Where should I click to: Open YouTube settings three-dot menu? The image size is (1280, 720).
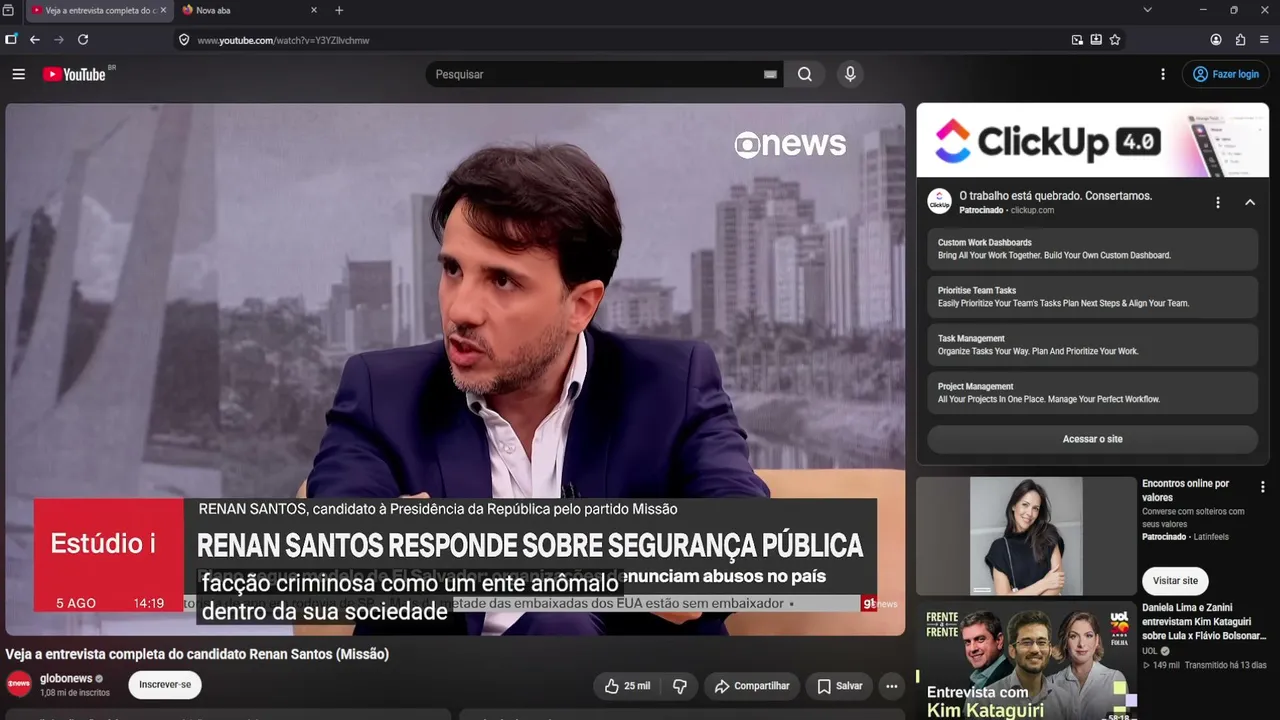coord(1163,74)
